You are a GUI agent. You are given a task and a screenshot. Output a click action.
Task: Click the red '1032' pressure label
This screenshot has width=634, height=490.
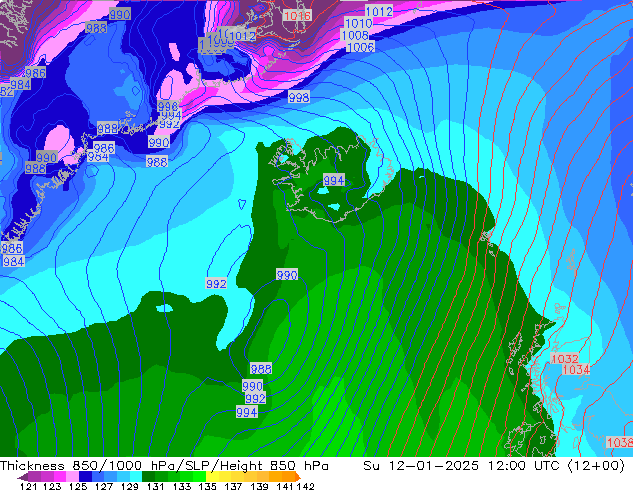[x=564, y=359]
